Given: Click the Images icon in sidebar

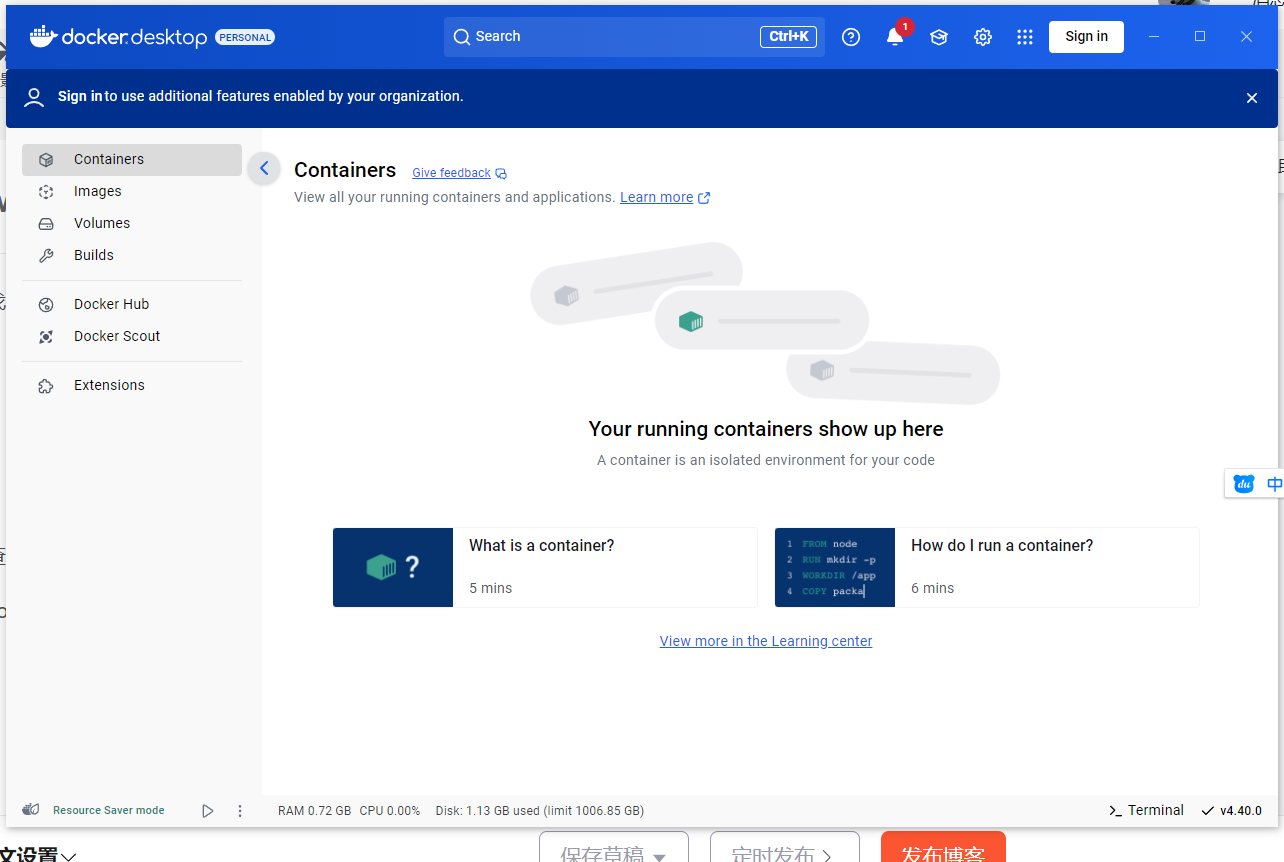Looking at the screenshot, I should (x=46, y=192).
